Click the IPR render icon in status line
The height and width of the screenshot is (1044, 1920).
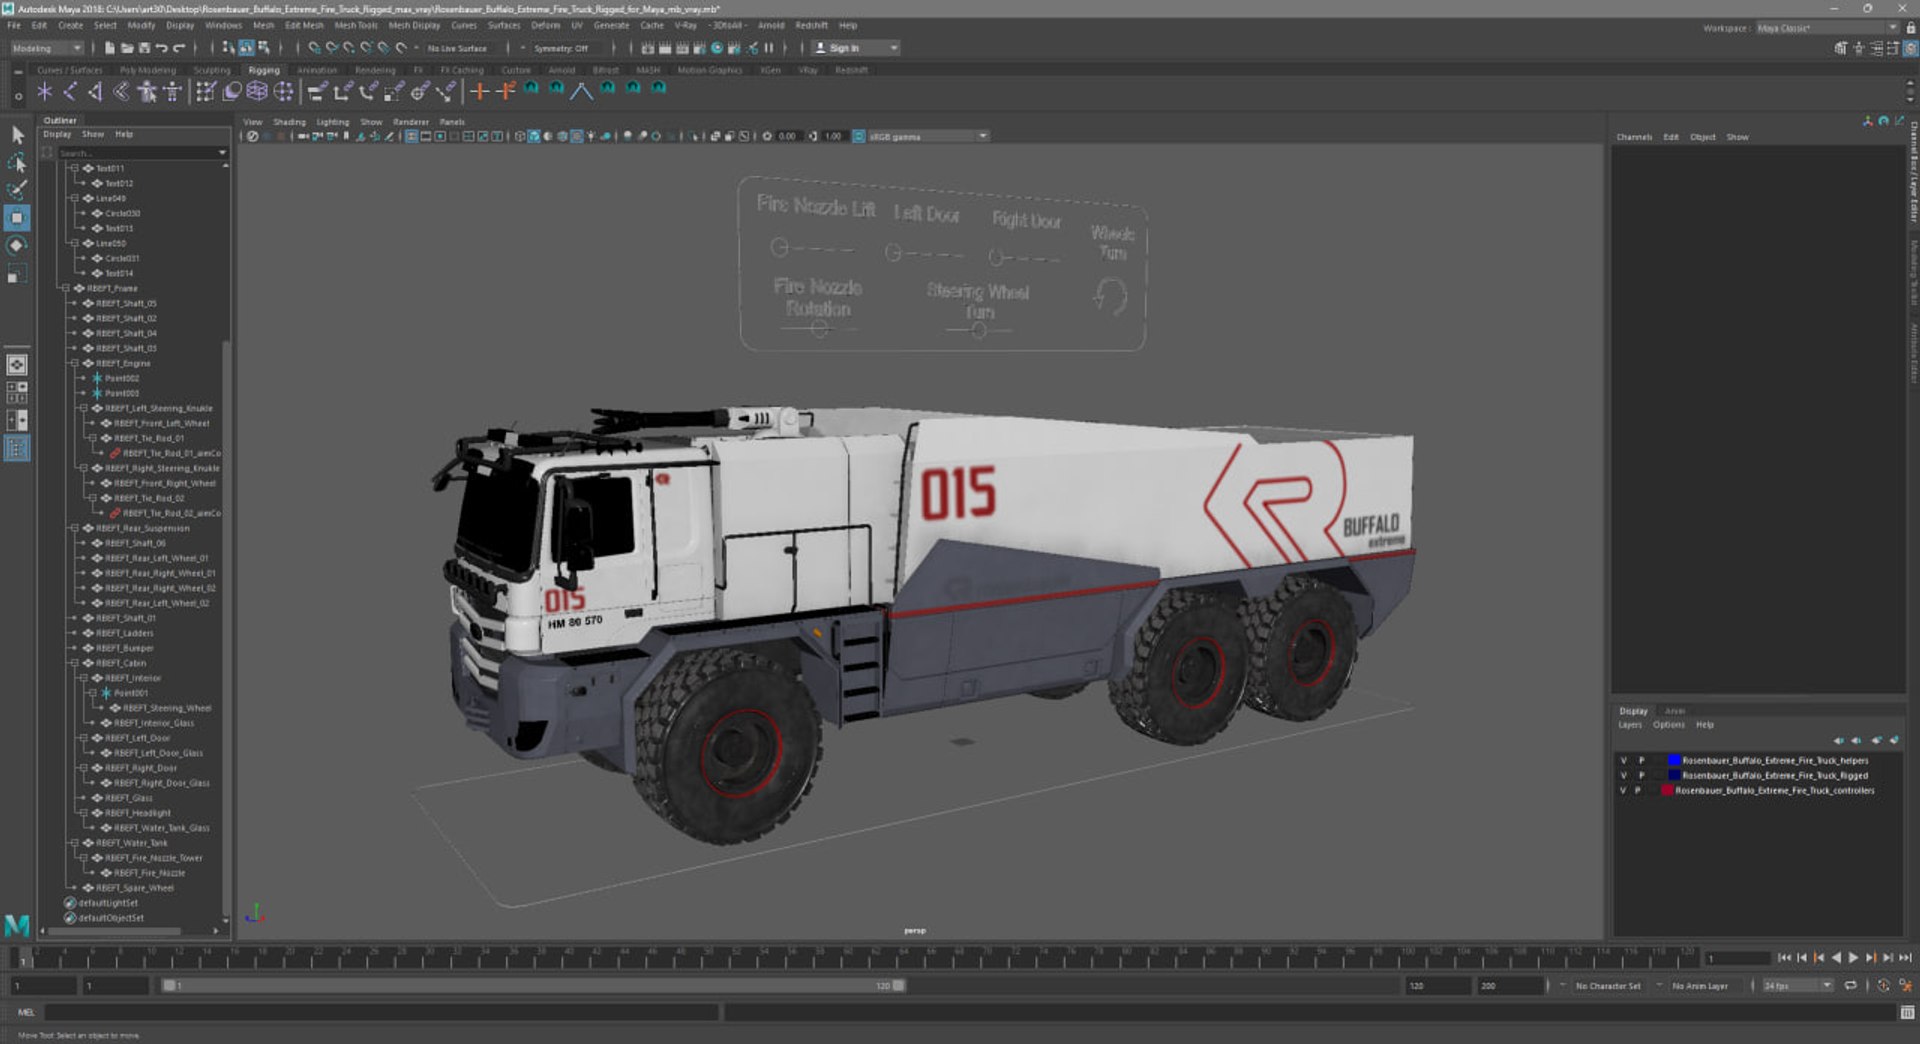pyautogui.click(x=682, y=48)
